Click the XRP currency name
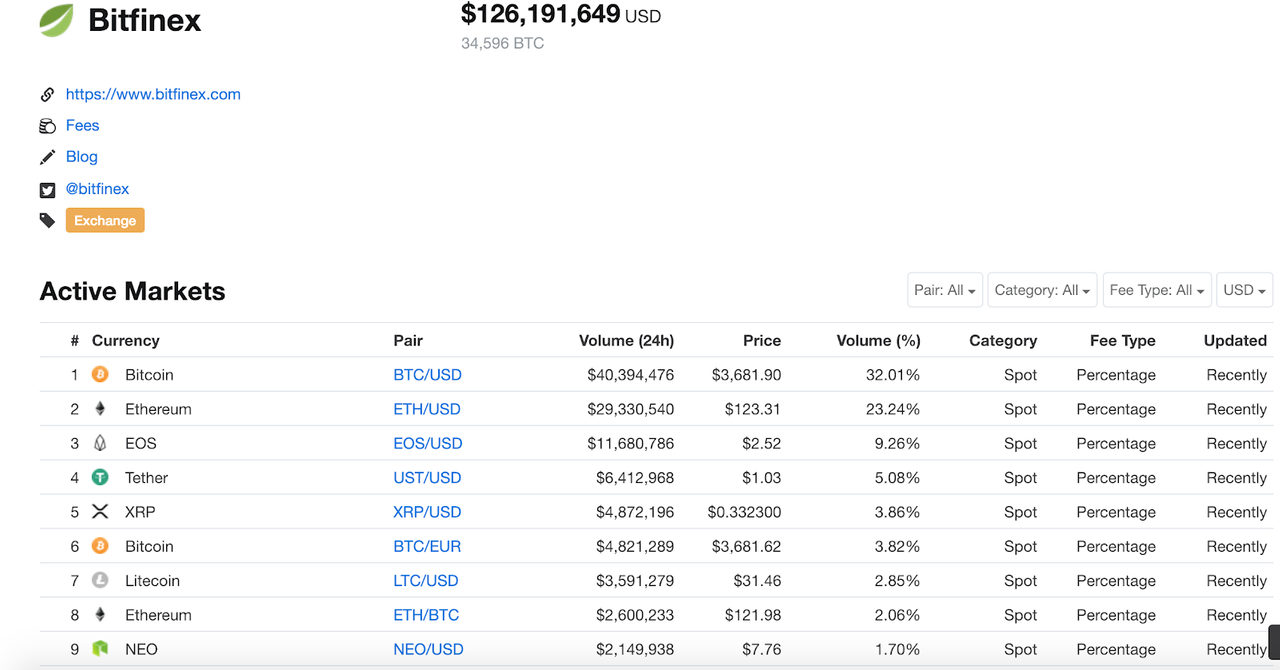The image size is (1280, 670). (140, 512)
